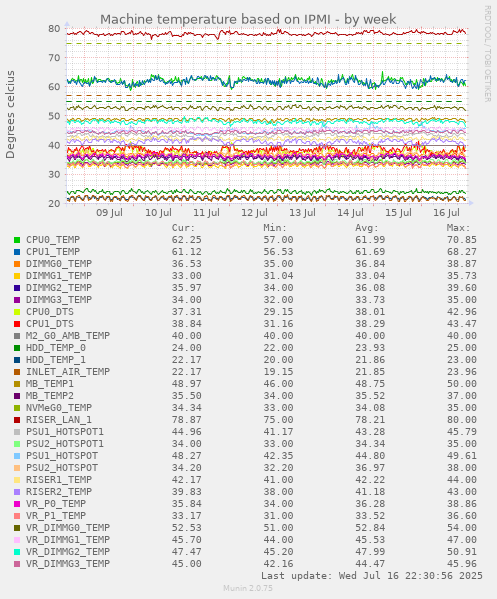
Task: Select the NVMeG0_TEMP legend label
Action: click(59, 408)
